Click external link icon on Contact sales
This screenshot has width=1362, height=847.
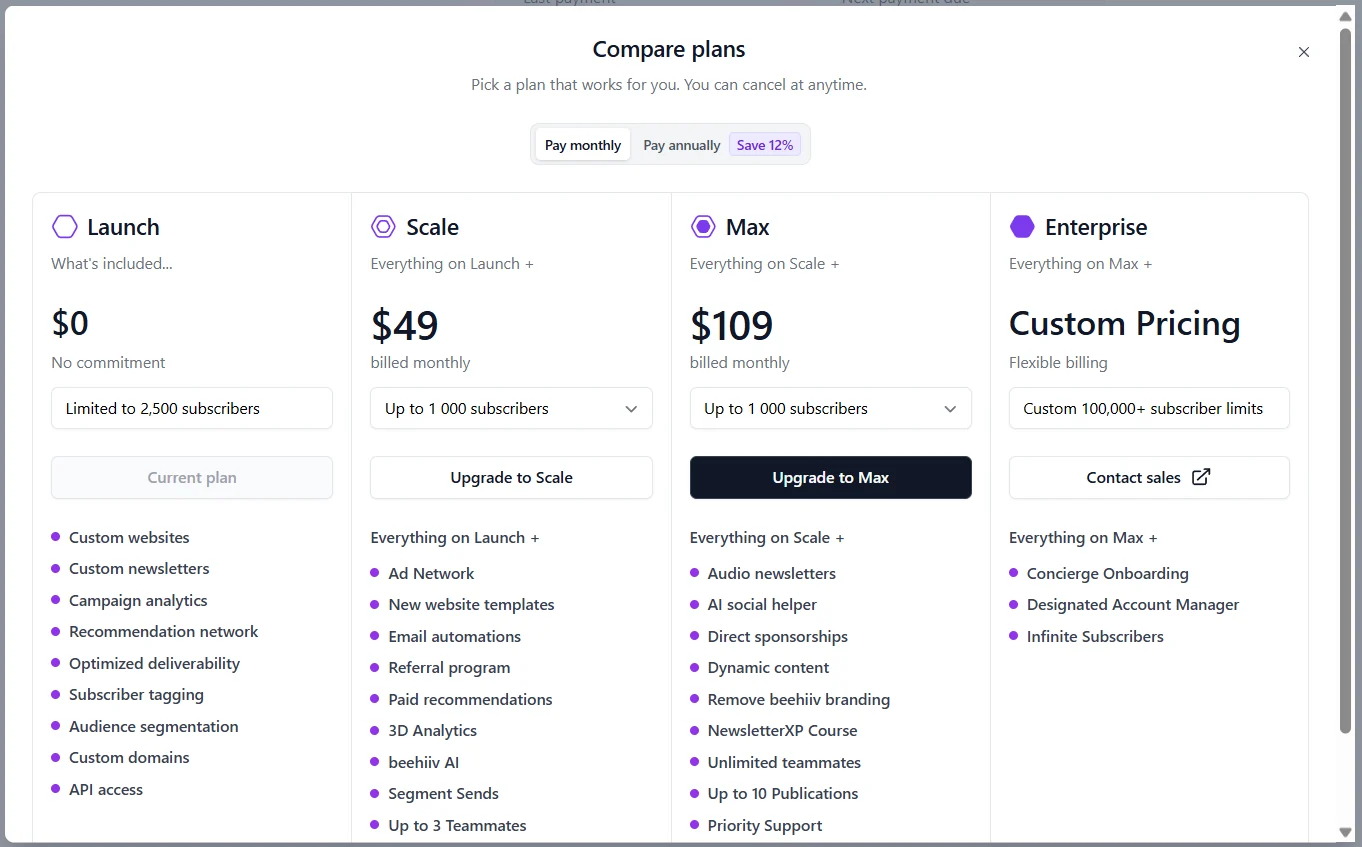[x=1201, y=477]
